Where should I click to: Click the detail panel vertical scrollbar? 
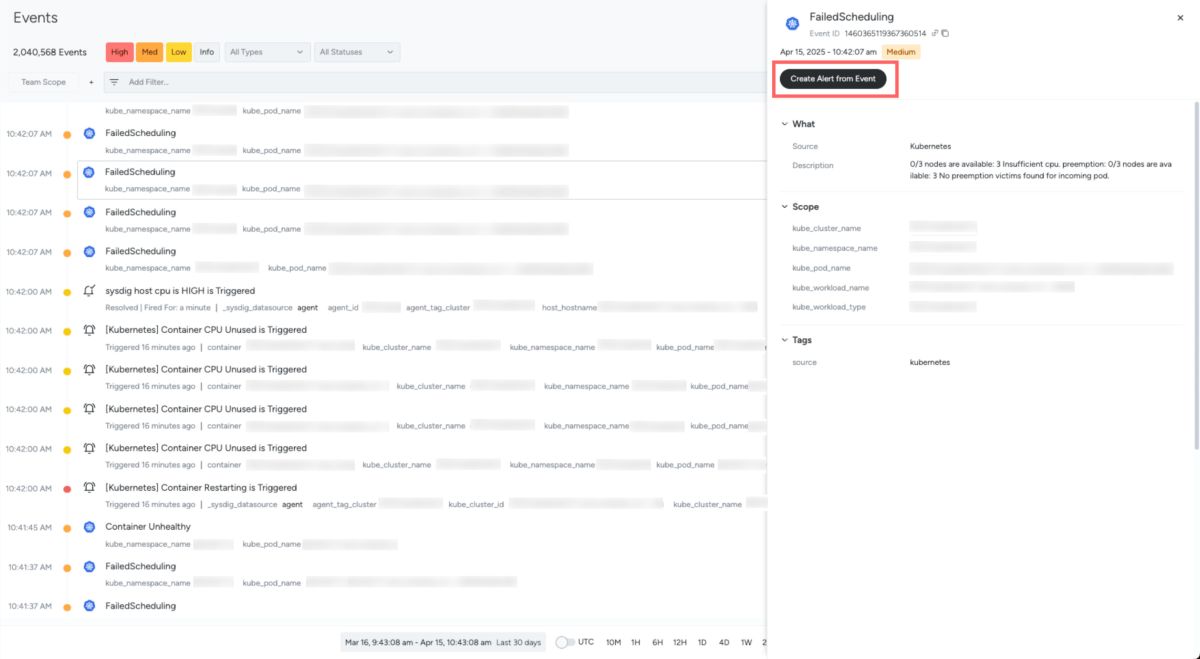click(1195, 275)
